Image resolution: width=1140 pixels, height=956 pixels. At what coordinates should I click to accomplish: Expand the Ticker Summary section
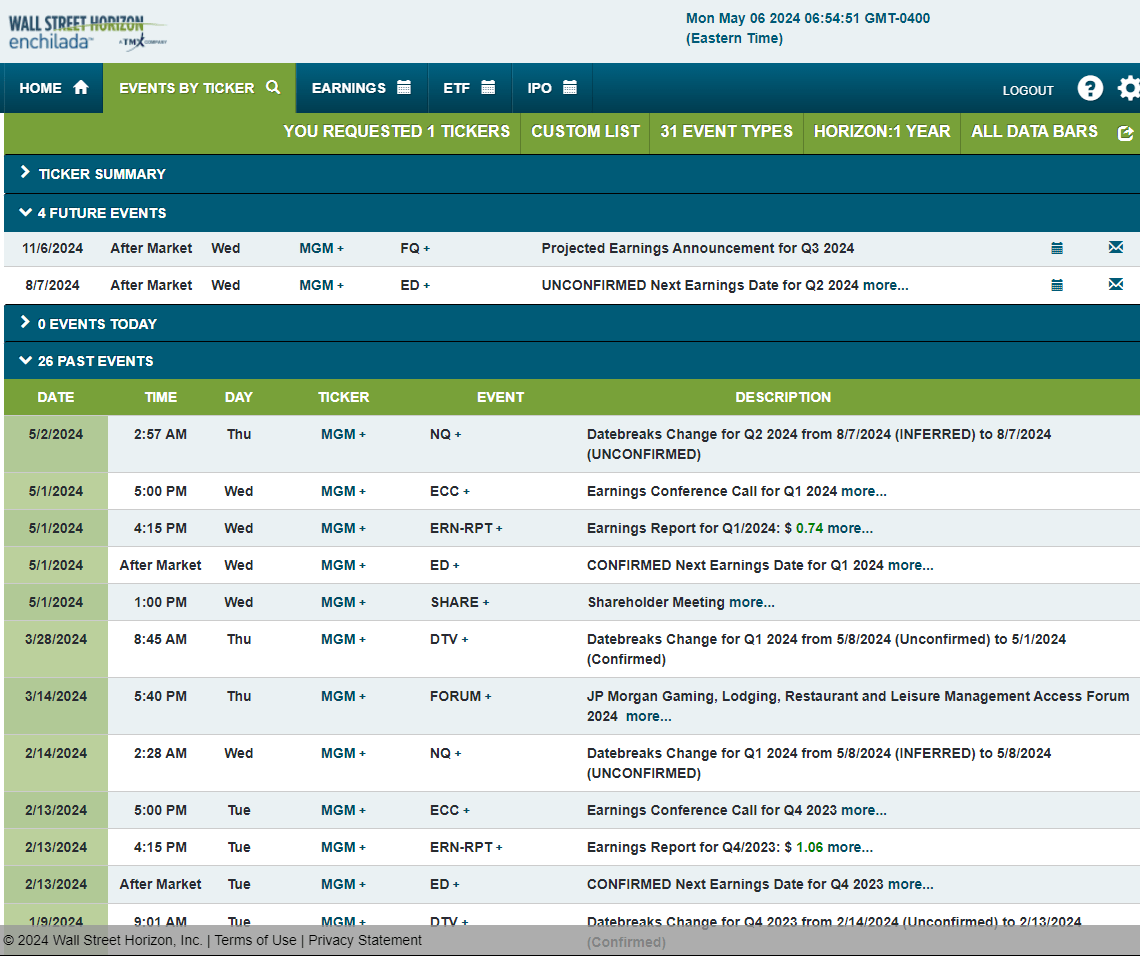tap(571, 174)
